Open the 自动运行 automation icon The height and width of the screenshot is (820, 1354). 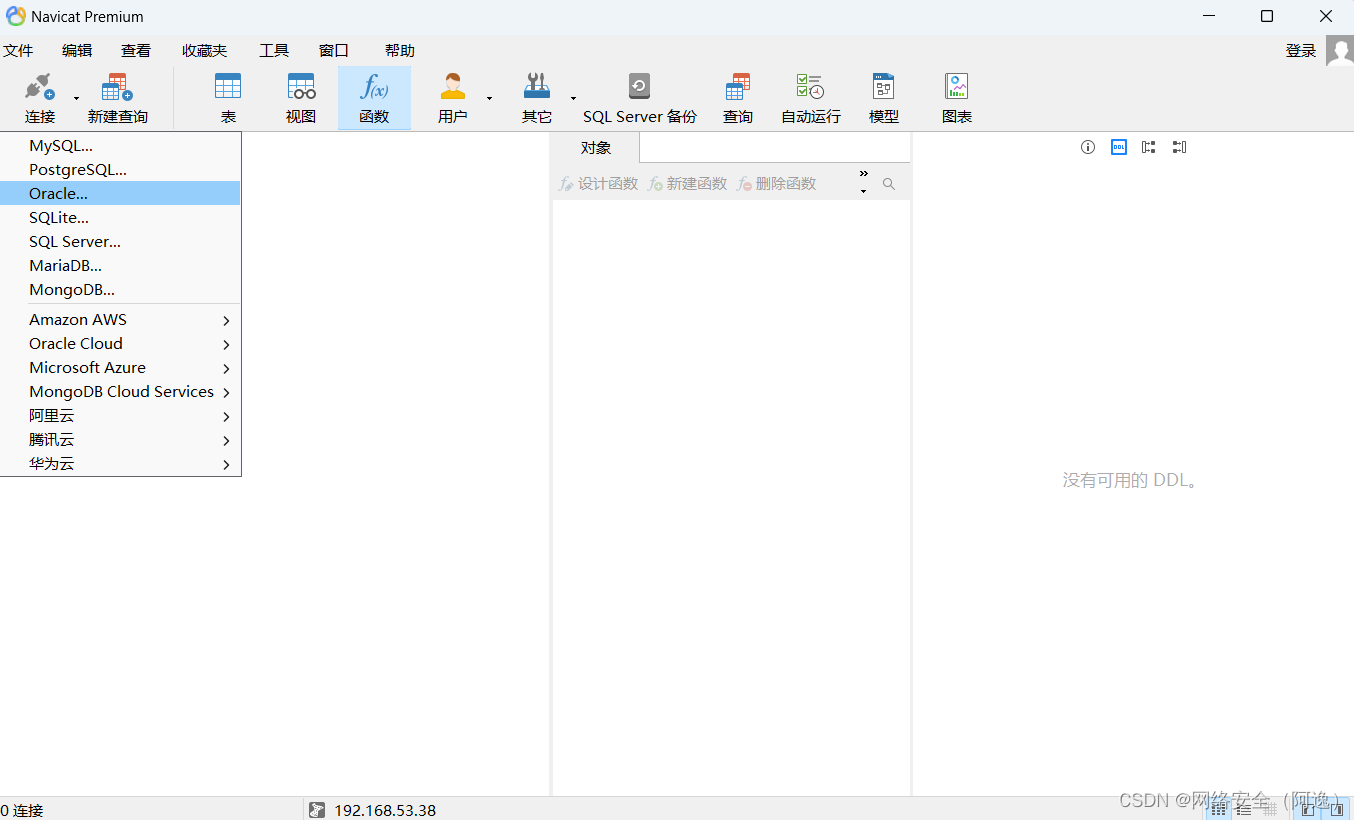(x=810, y=87)
